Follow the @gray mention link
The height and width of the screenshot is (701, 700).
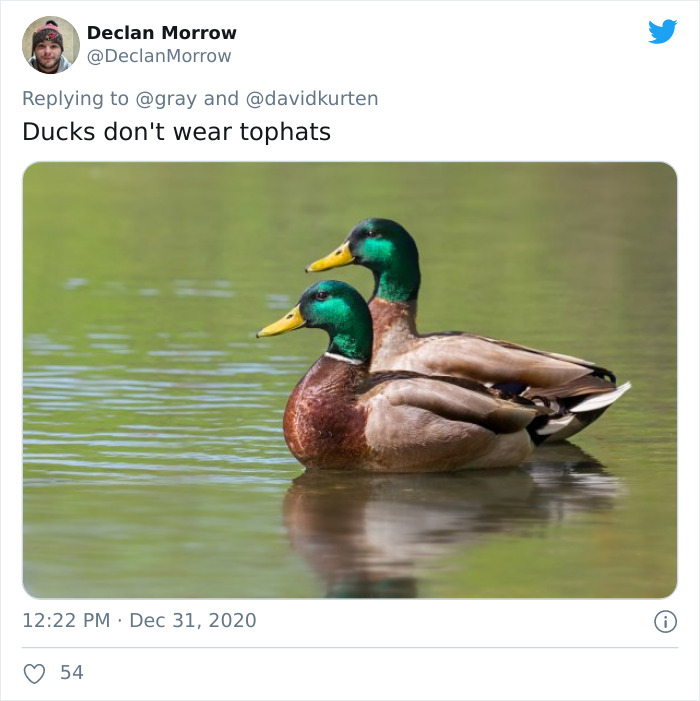pyautogui.click(x=166, y=99)
